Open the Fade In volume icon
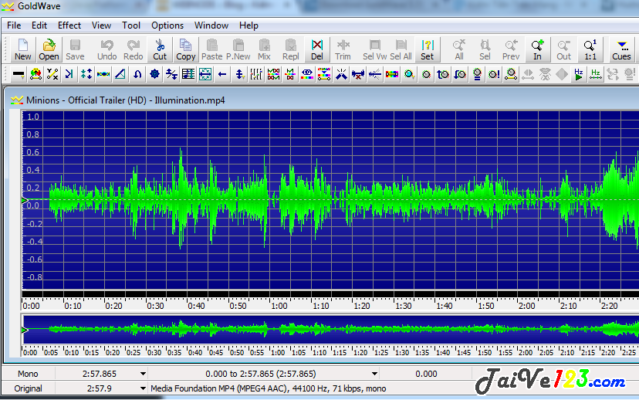The height and width of the screenshot is (400, 639). tap(443, 74)
